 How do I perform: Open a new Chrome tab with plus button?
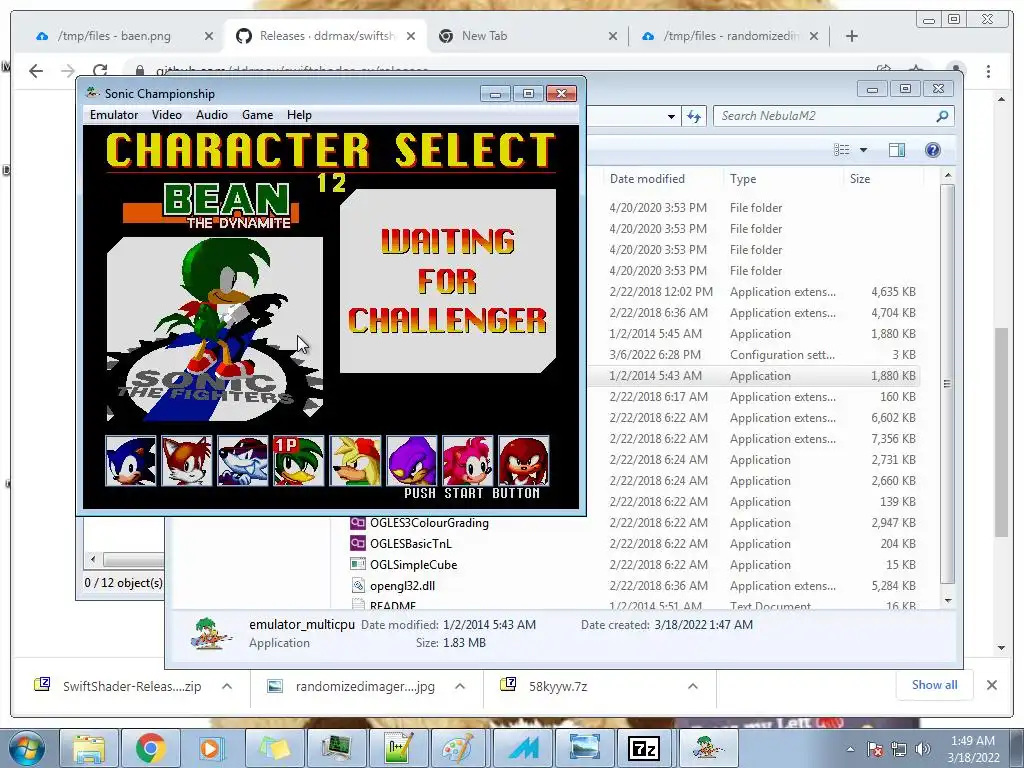point(852,36)
